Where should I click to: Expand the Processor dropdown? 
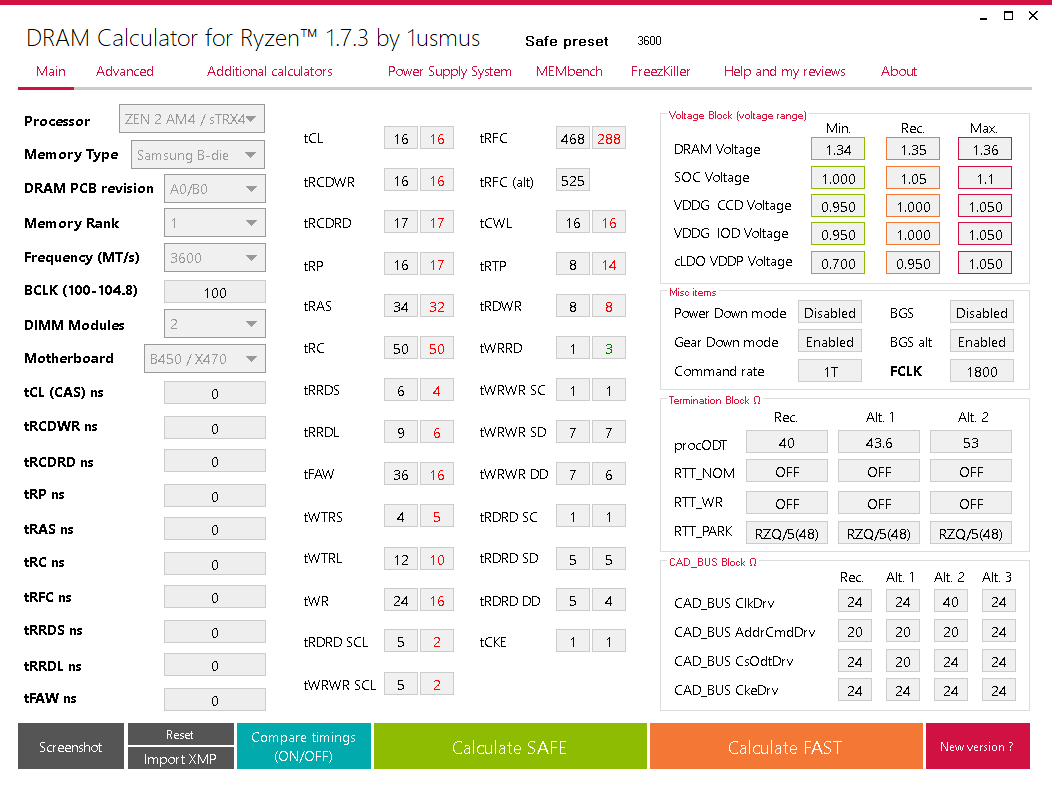pyautogui.click(x=192, y=119)
